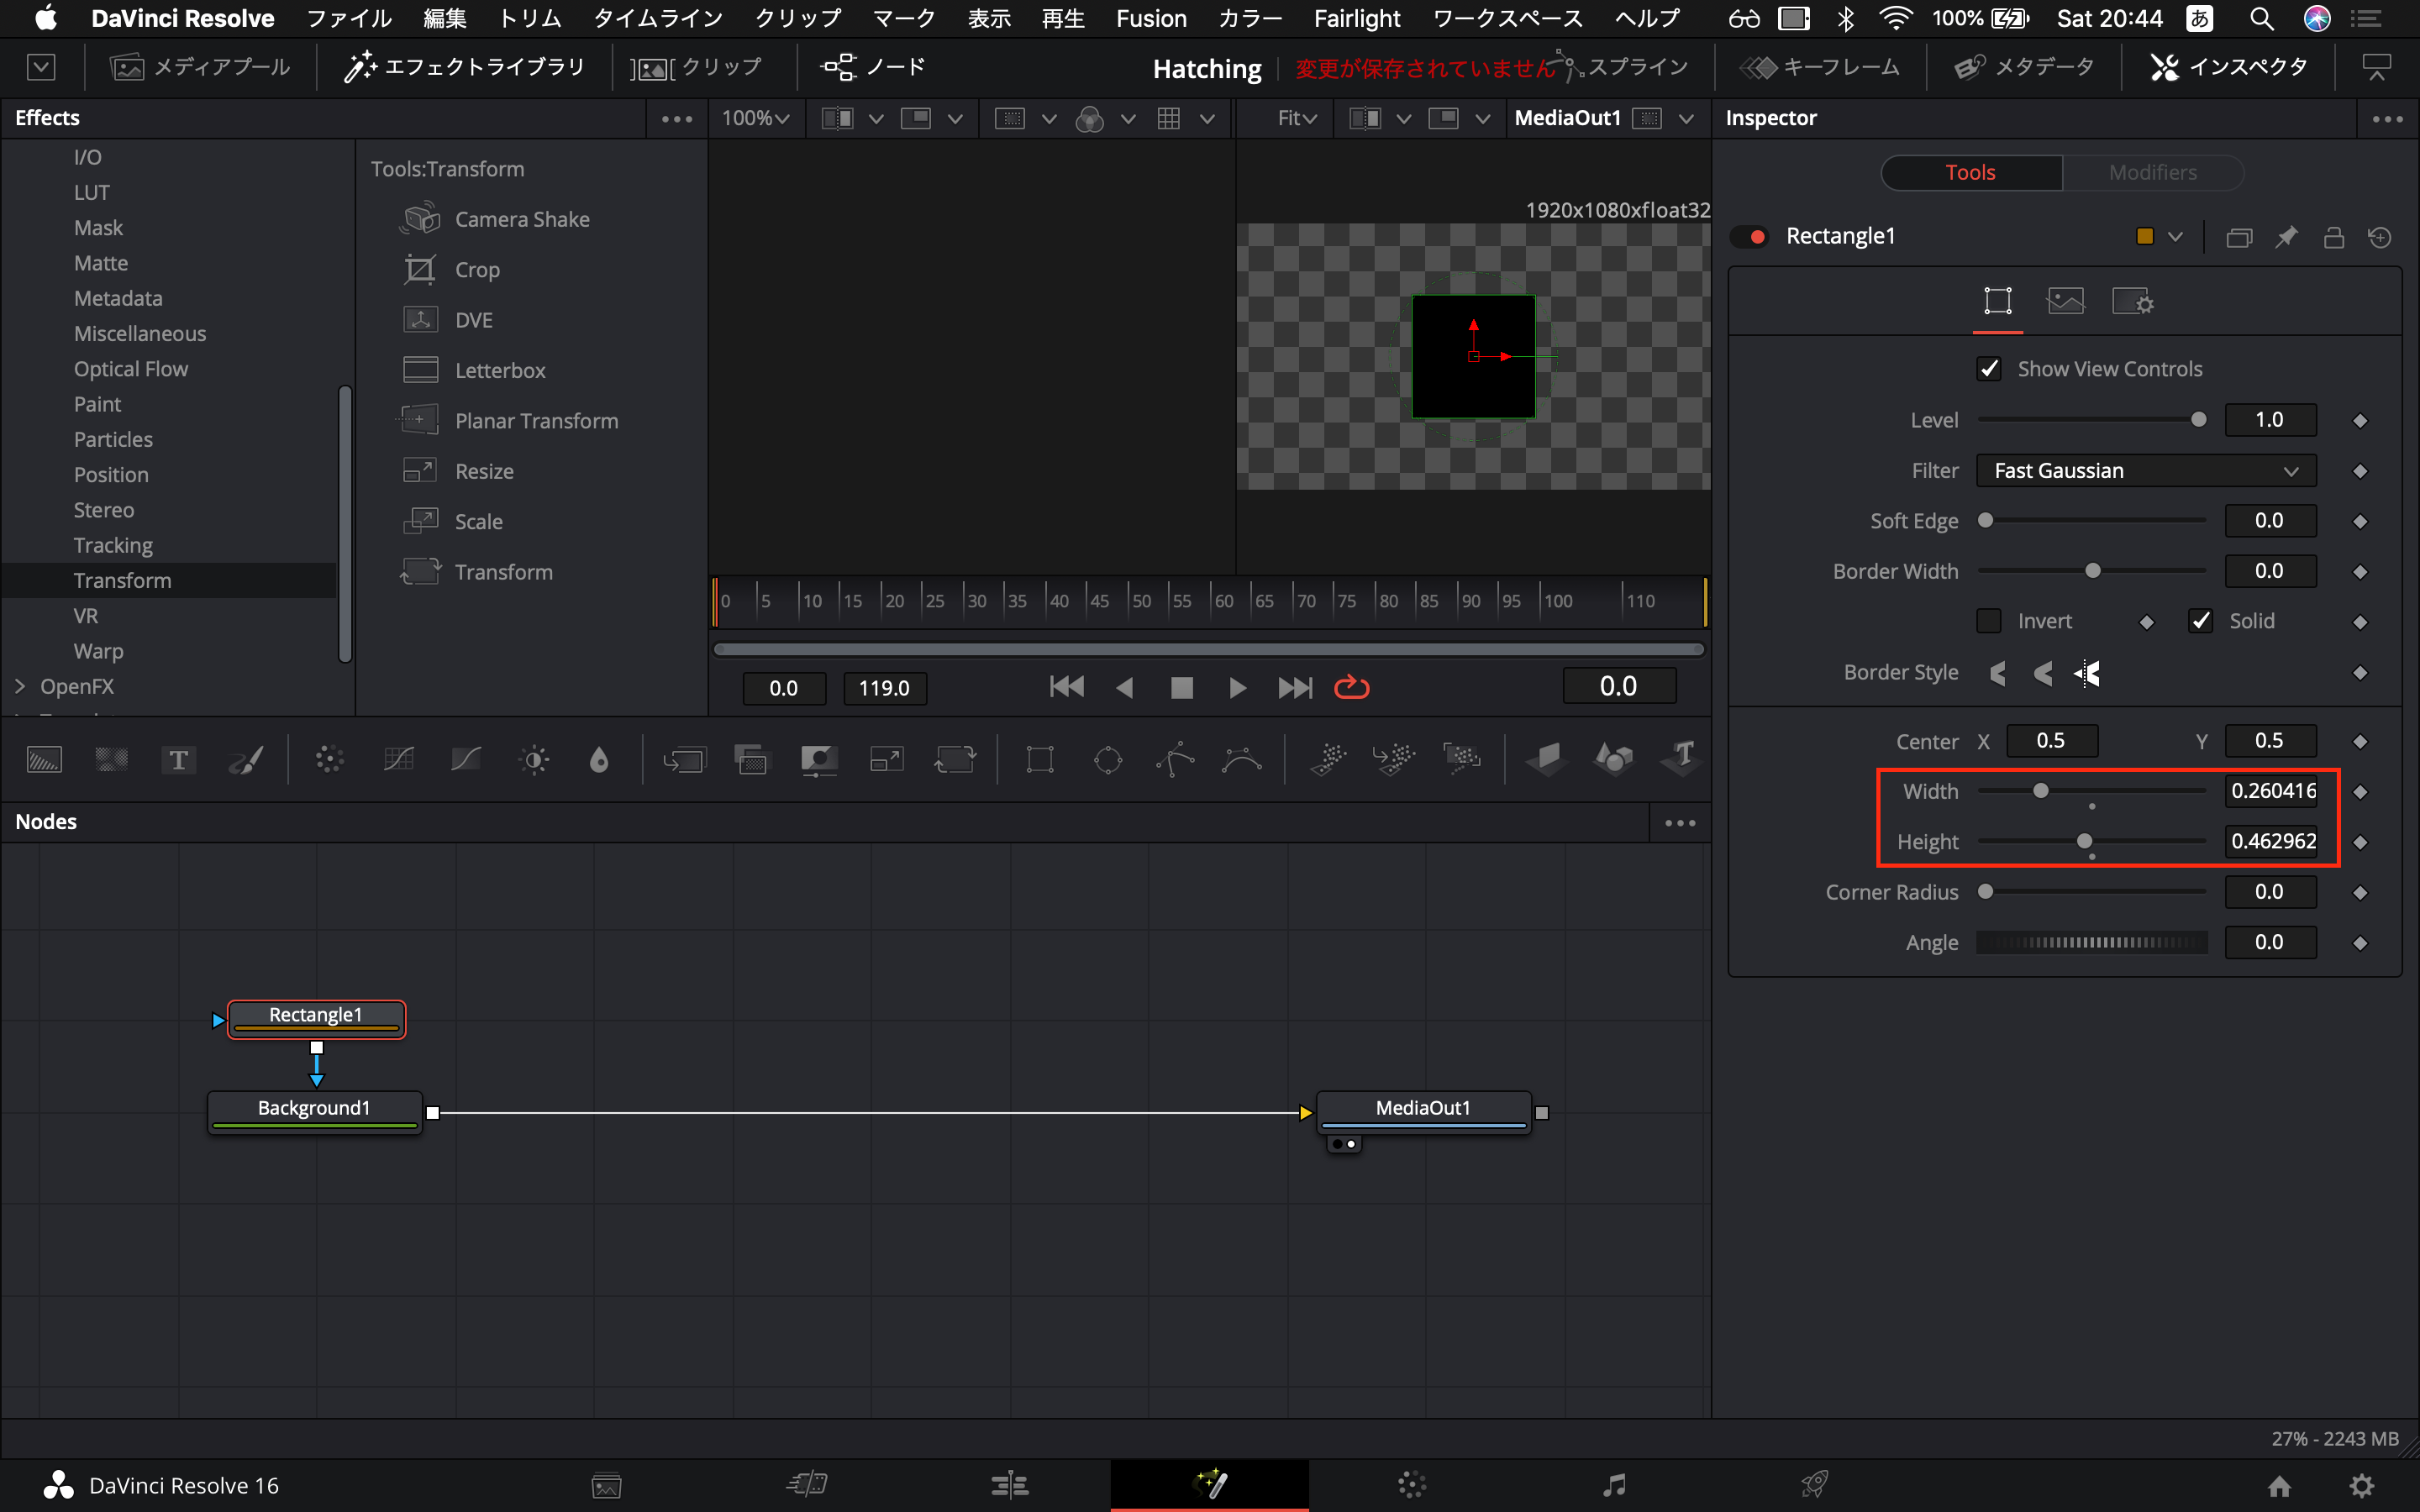Toggle the ノード panel button
2420x1512 pixels.
872,67
